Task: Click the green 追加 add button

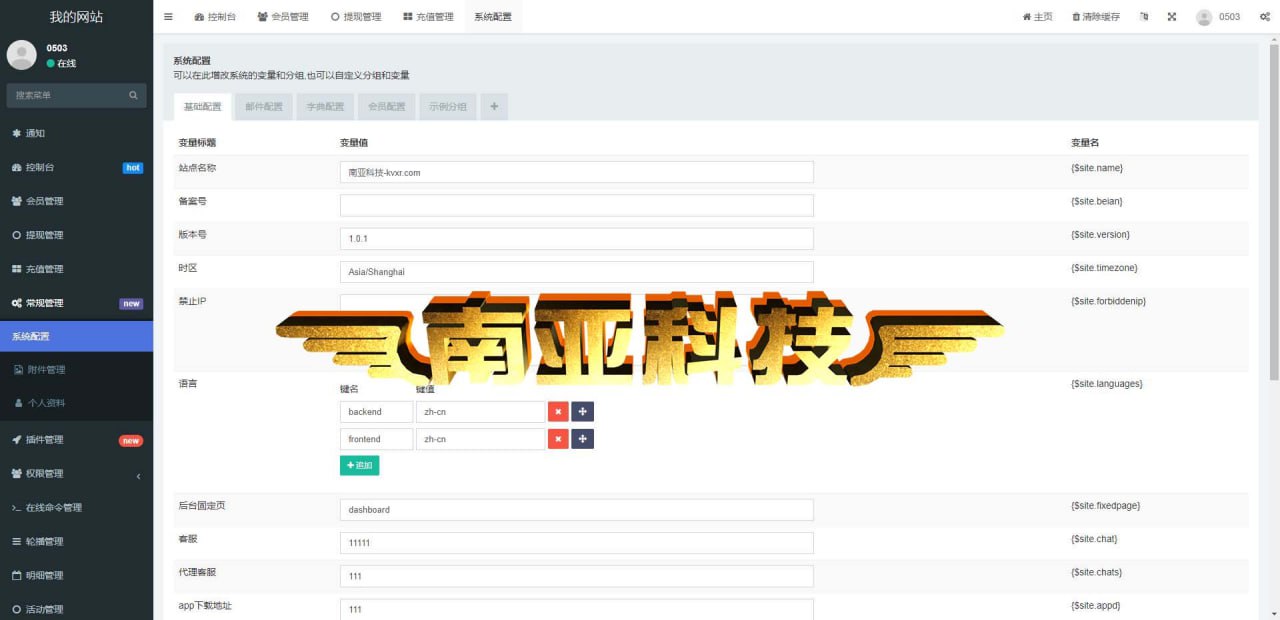Action: [x=359, y=465]
